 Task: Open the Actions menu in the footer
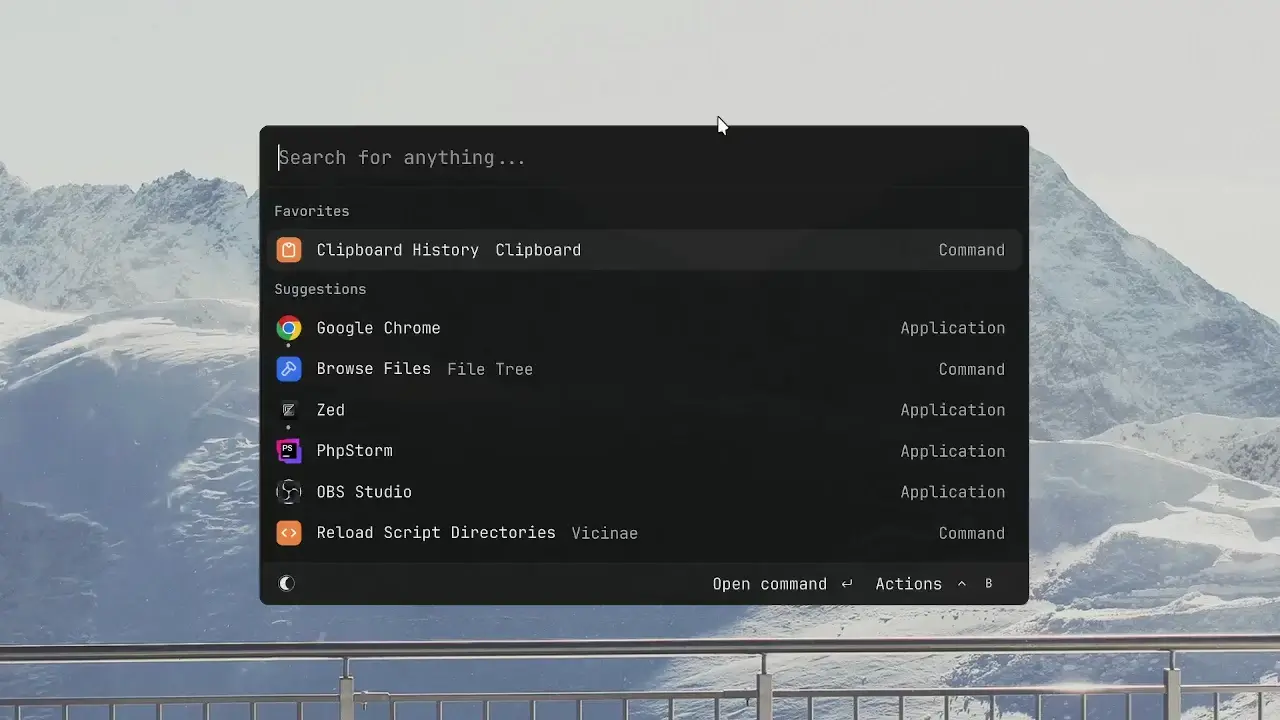click(908, 584)
